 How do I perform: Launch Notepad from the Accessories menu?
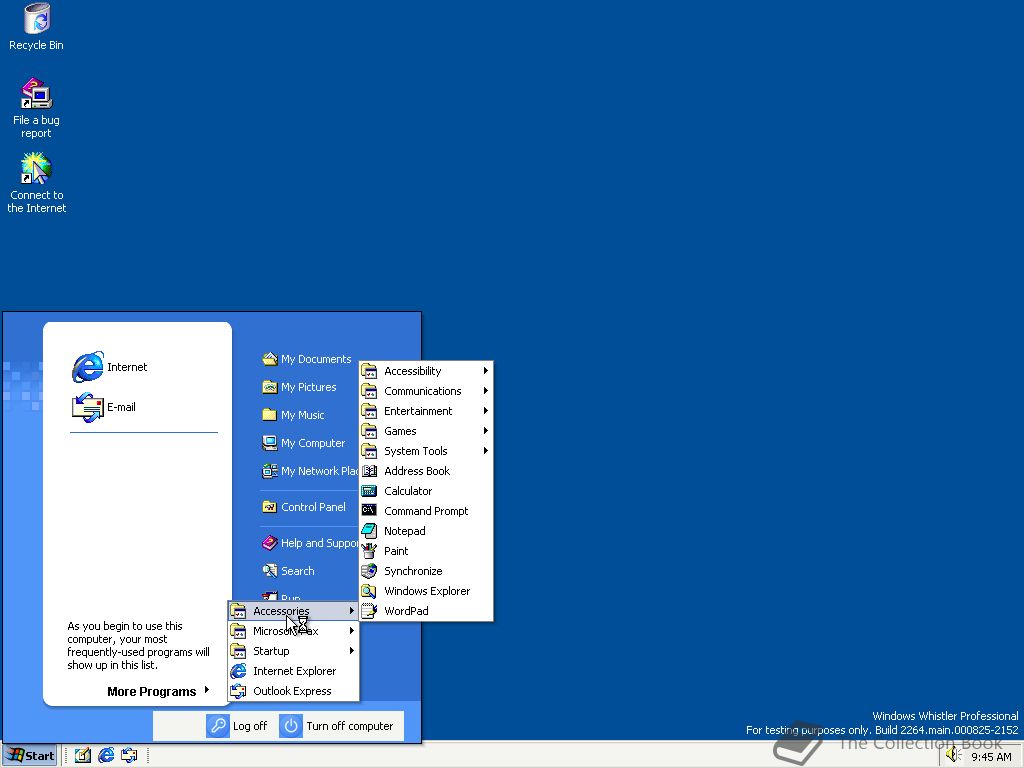(x=426, y=531)
